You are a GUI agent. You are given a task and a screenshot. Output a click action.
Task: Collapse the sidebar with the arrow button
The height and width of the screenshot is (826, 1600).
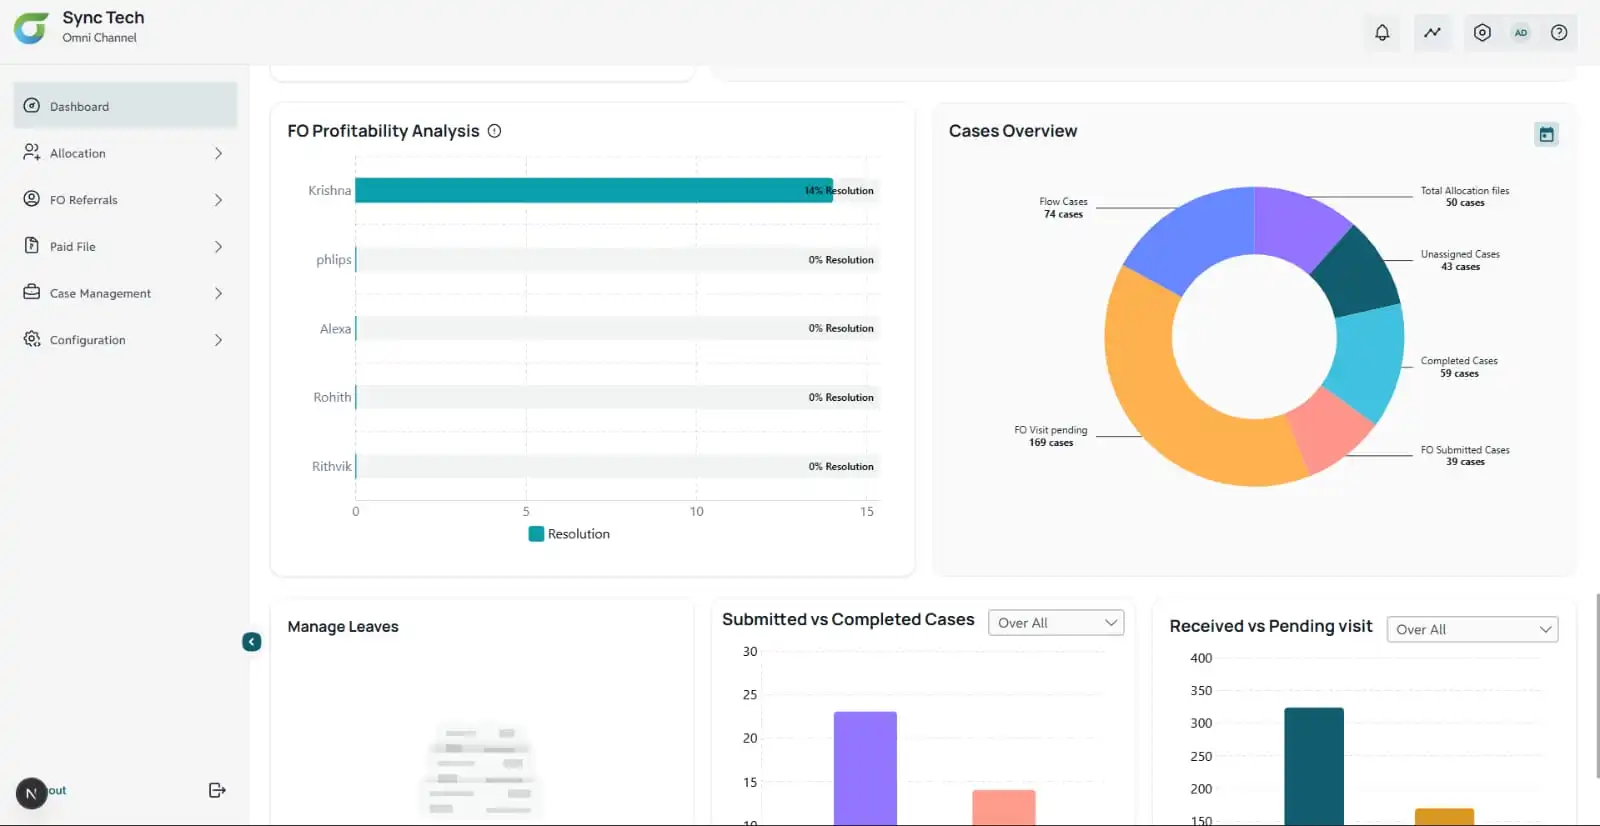point(252,642)
